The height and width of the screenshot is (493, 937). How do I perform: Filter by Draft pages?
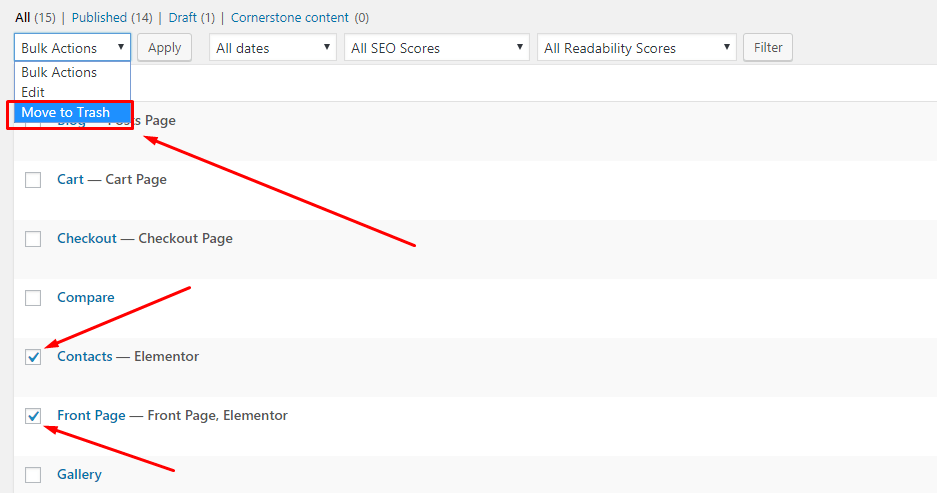pyautogui.click(x=182, y=17)
